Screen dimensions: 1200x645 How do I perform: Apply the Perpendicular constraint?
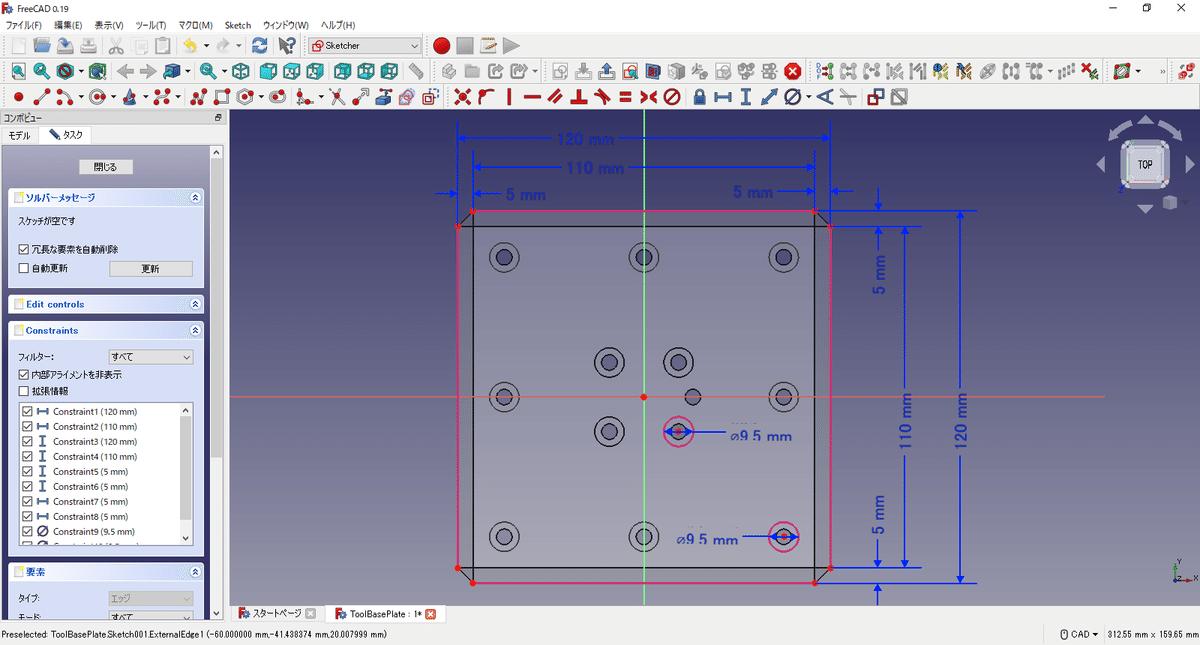[578, 97]
